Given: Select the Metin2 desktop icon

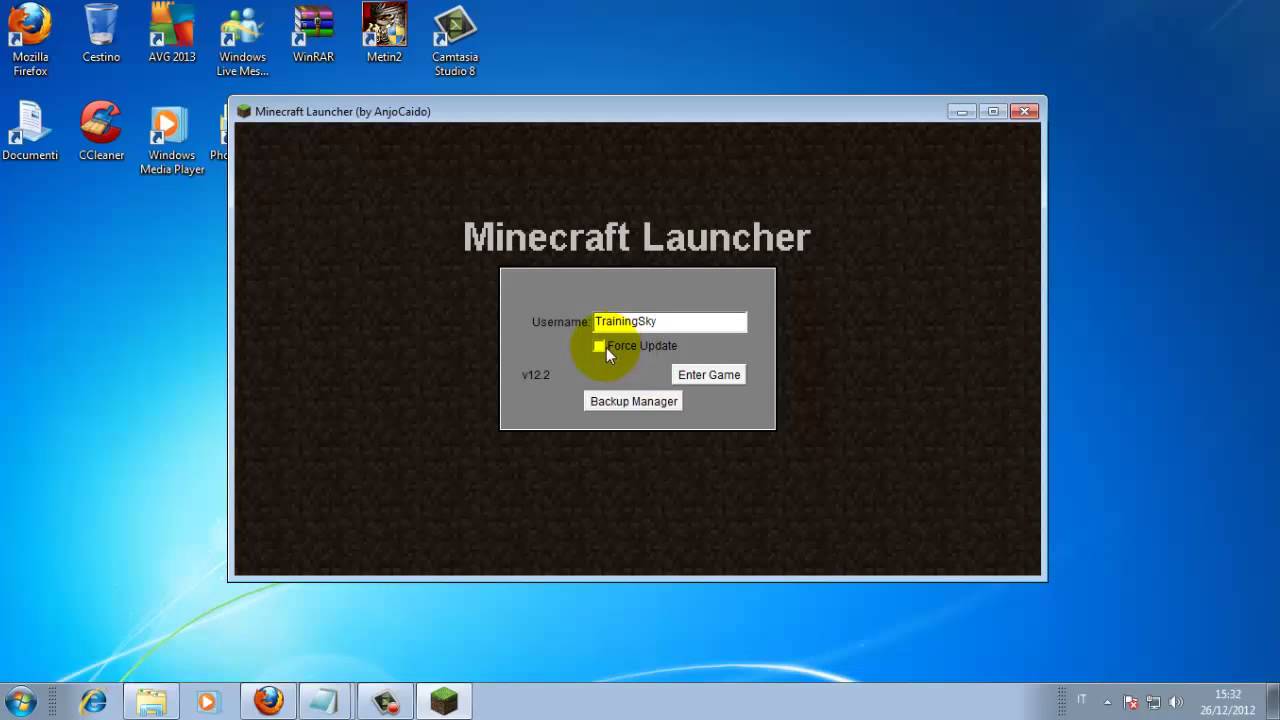Looking at the screenshot, I should [x=384, y=35].
